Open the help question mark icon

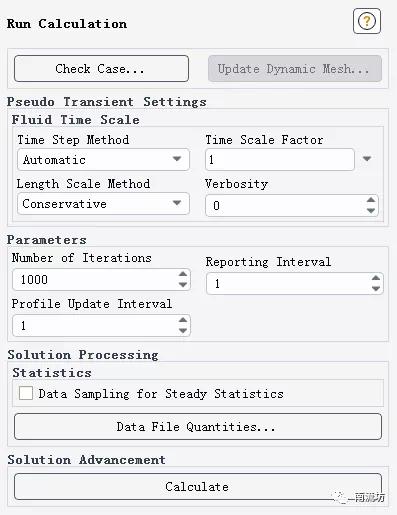pyautogui.click(x=367, y=21)
